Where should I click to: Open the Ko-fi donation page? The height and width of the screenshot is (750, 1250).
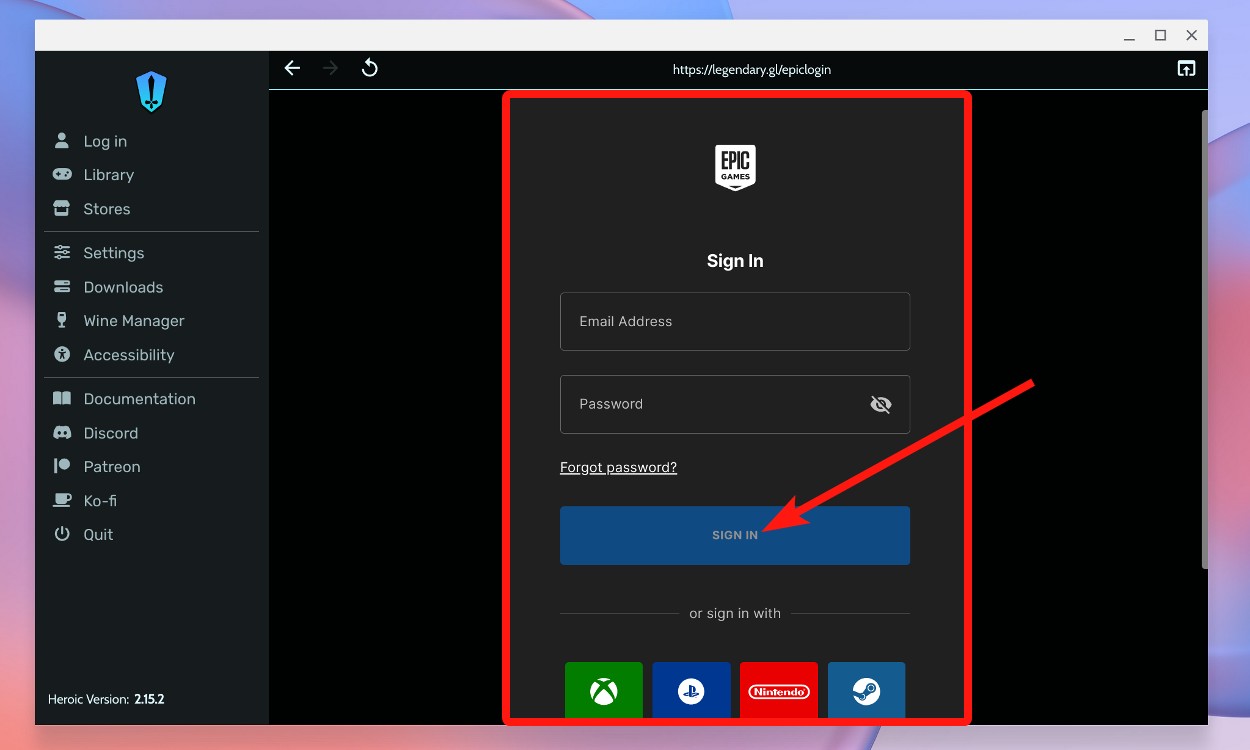coord(101,500)
